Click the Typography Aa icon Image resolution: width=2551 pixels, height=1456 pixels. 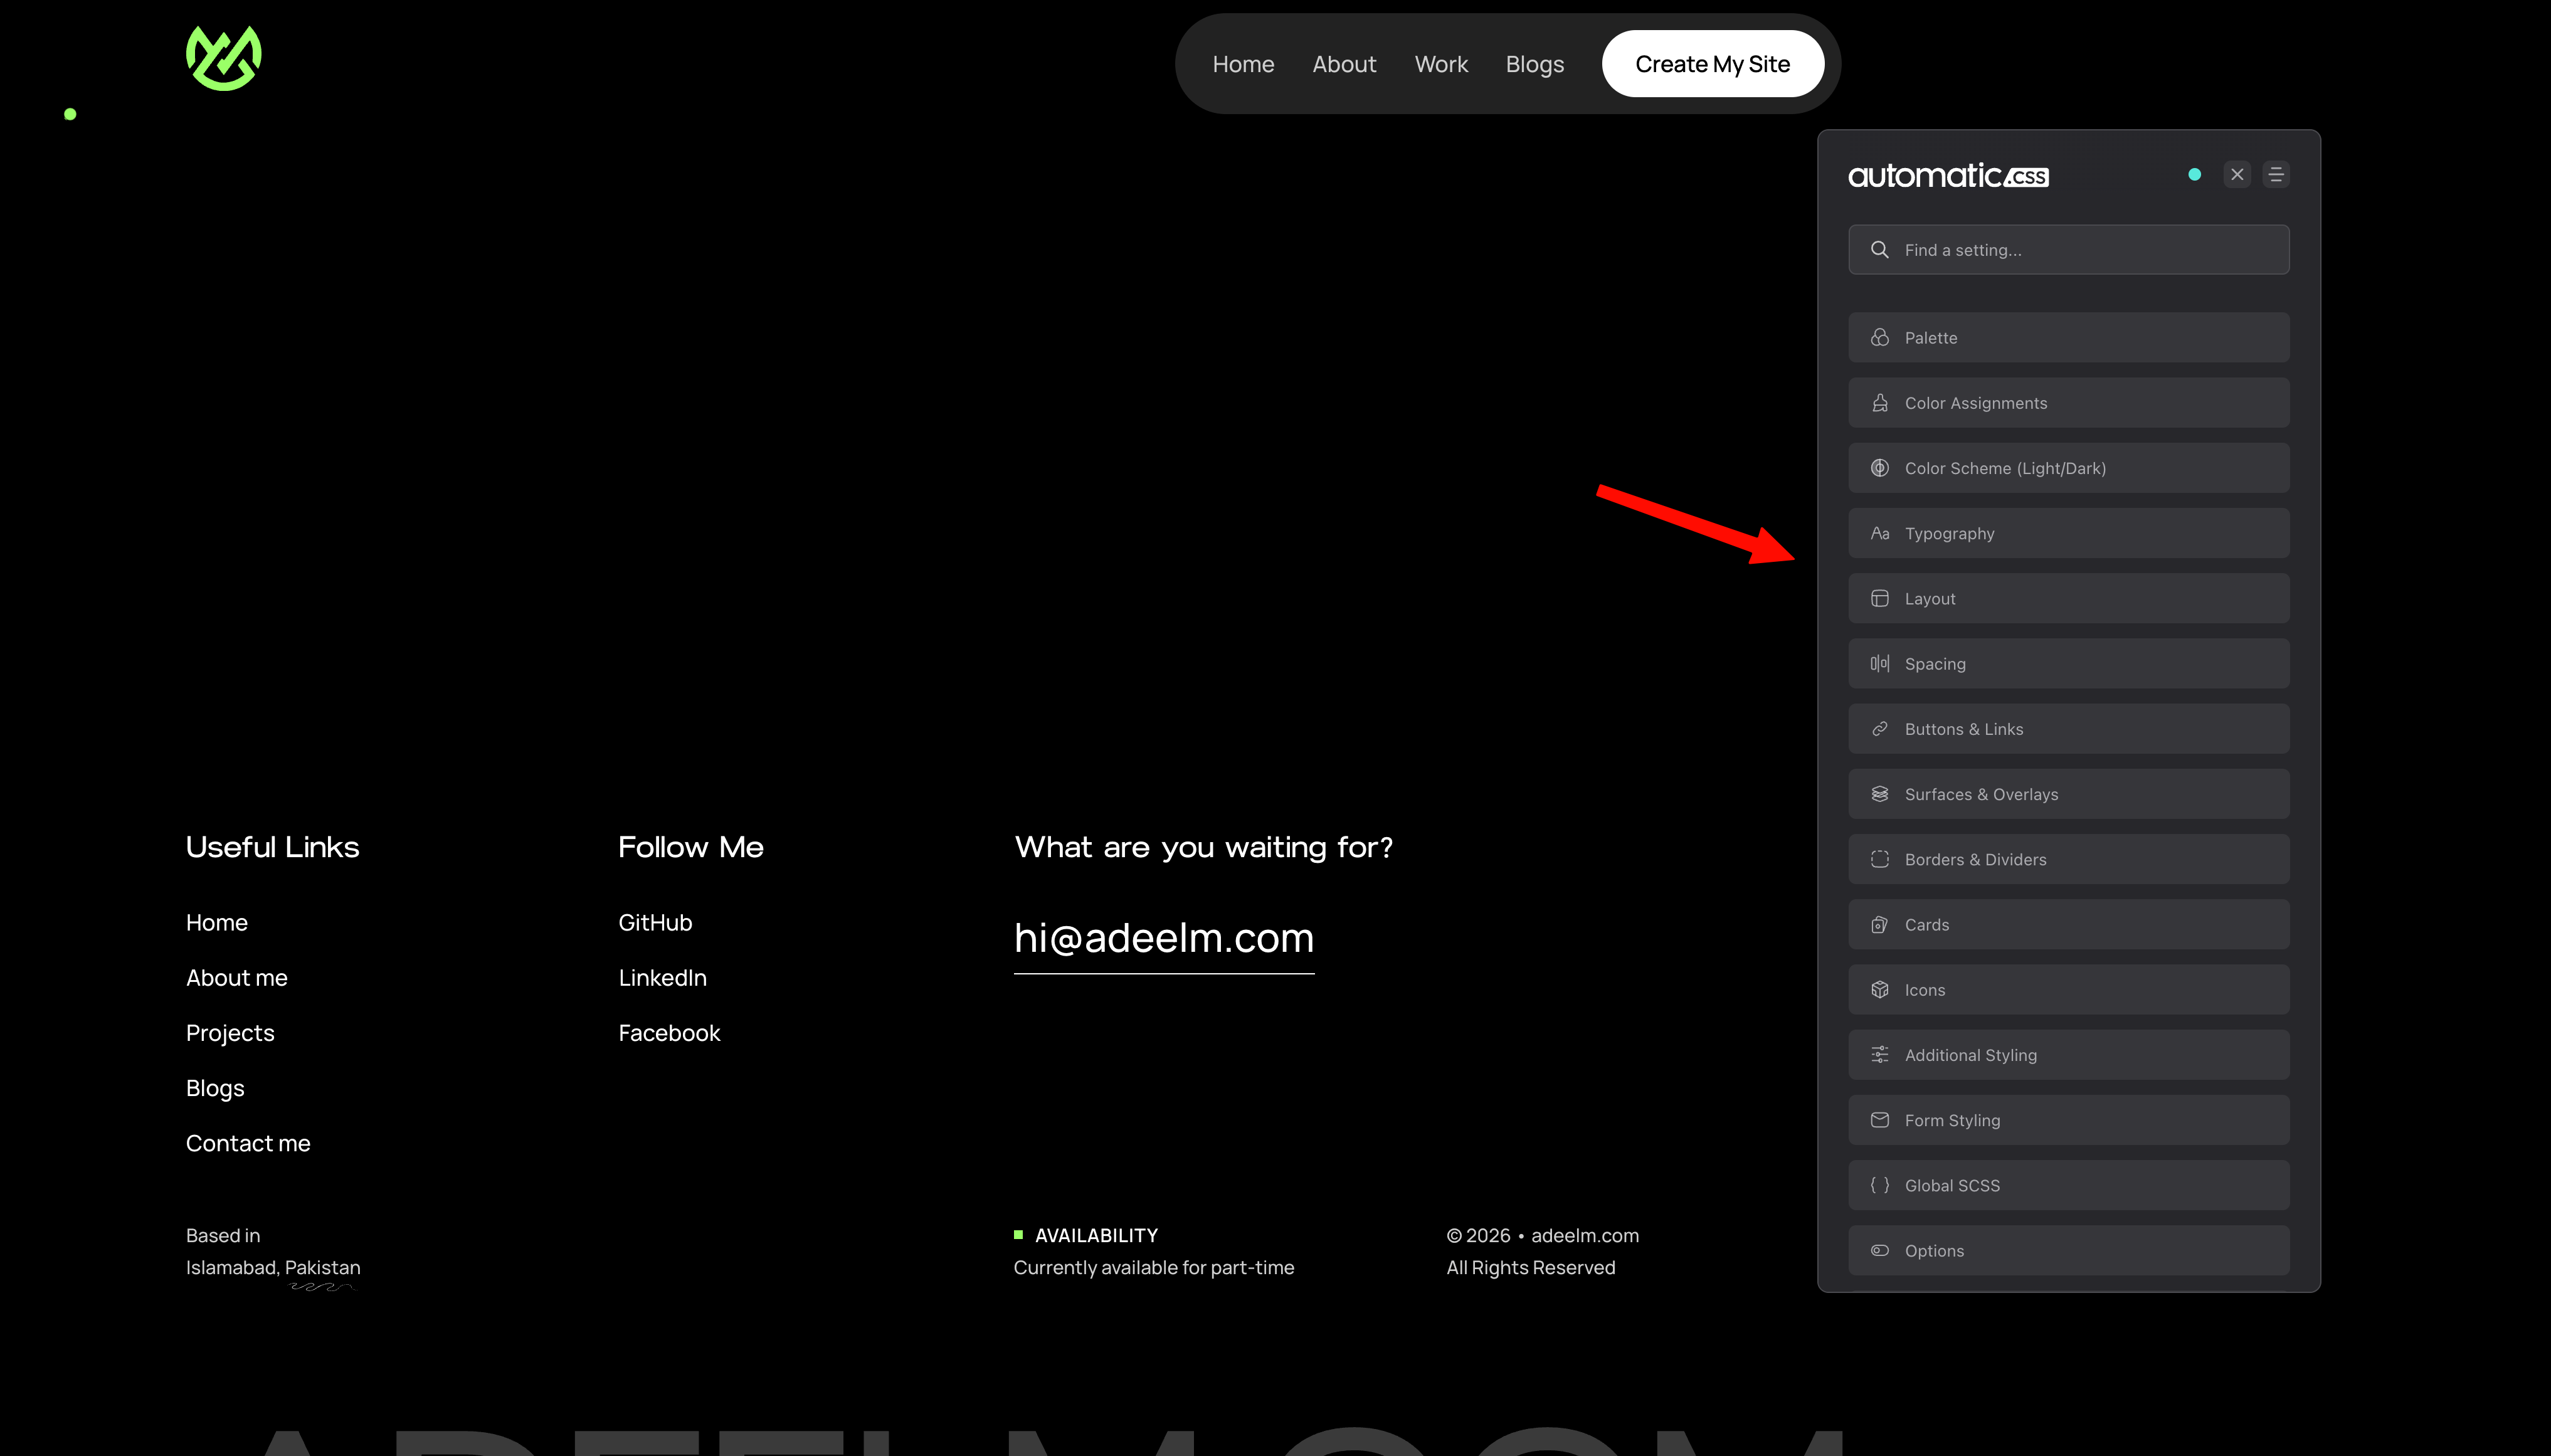pyautogui.click(x=1880, y=534)
